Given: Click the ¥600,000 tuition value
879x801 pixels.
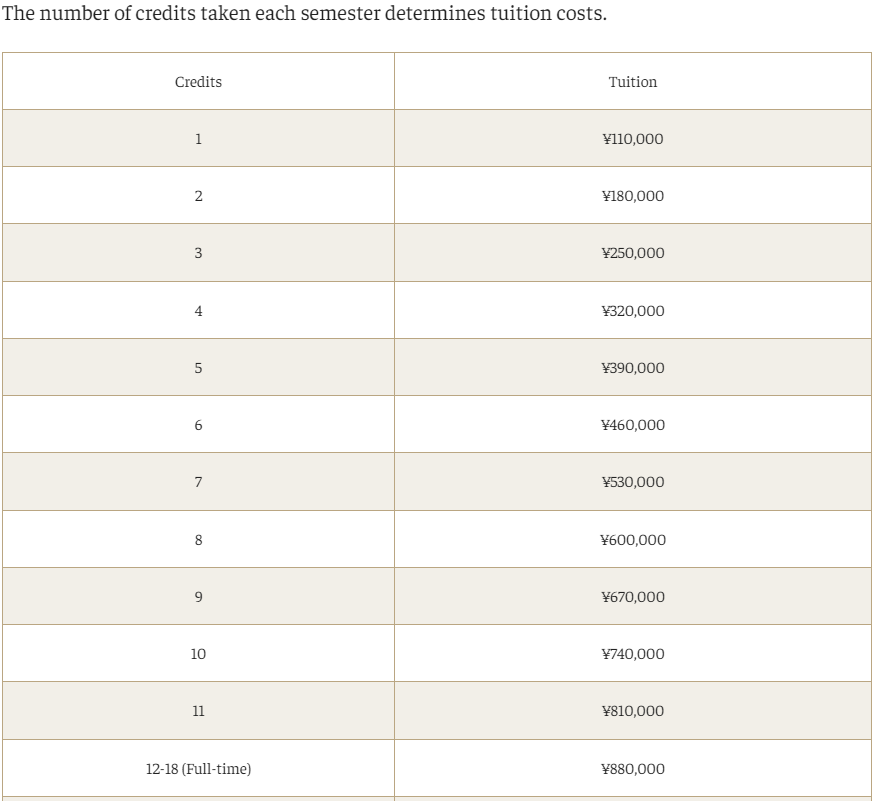Looking at the screenshot, I should (633, 540).
